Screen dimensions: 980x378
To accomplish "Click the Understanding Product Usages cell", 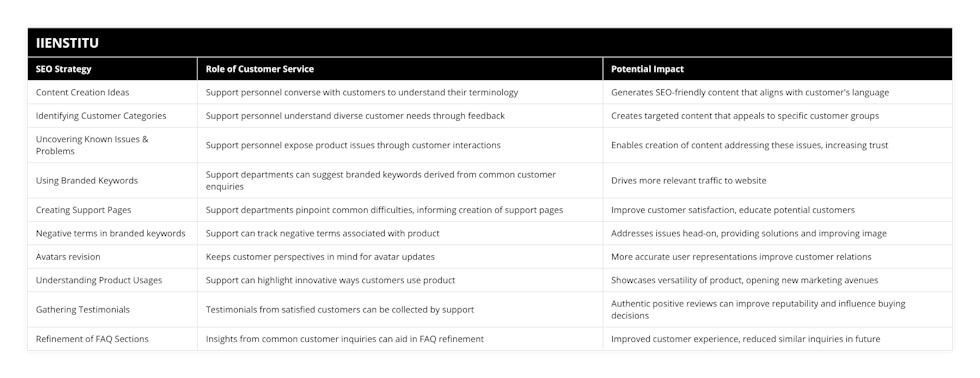I will point(112,280).
